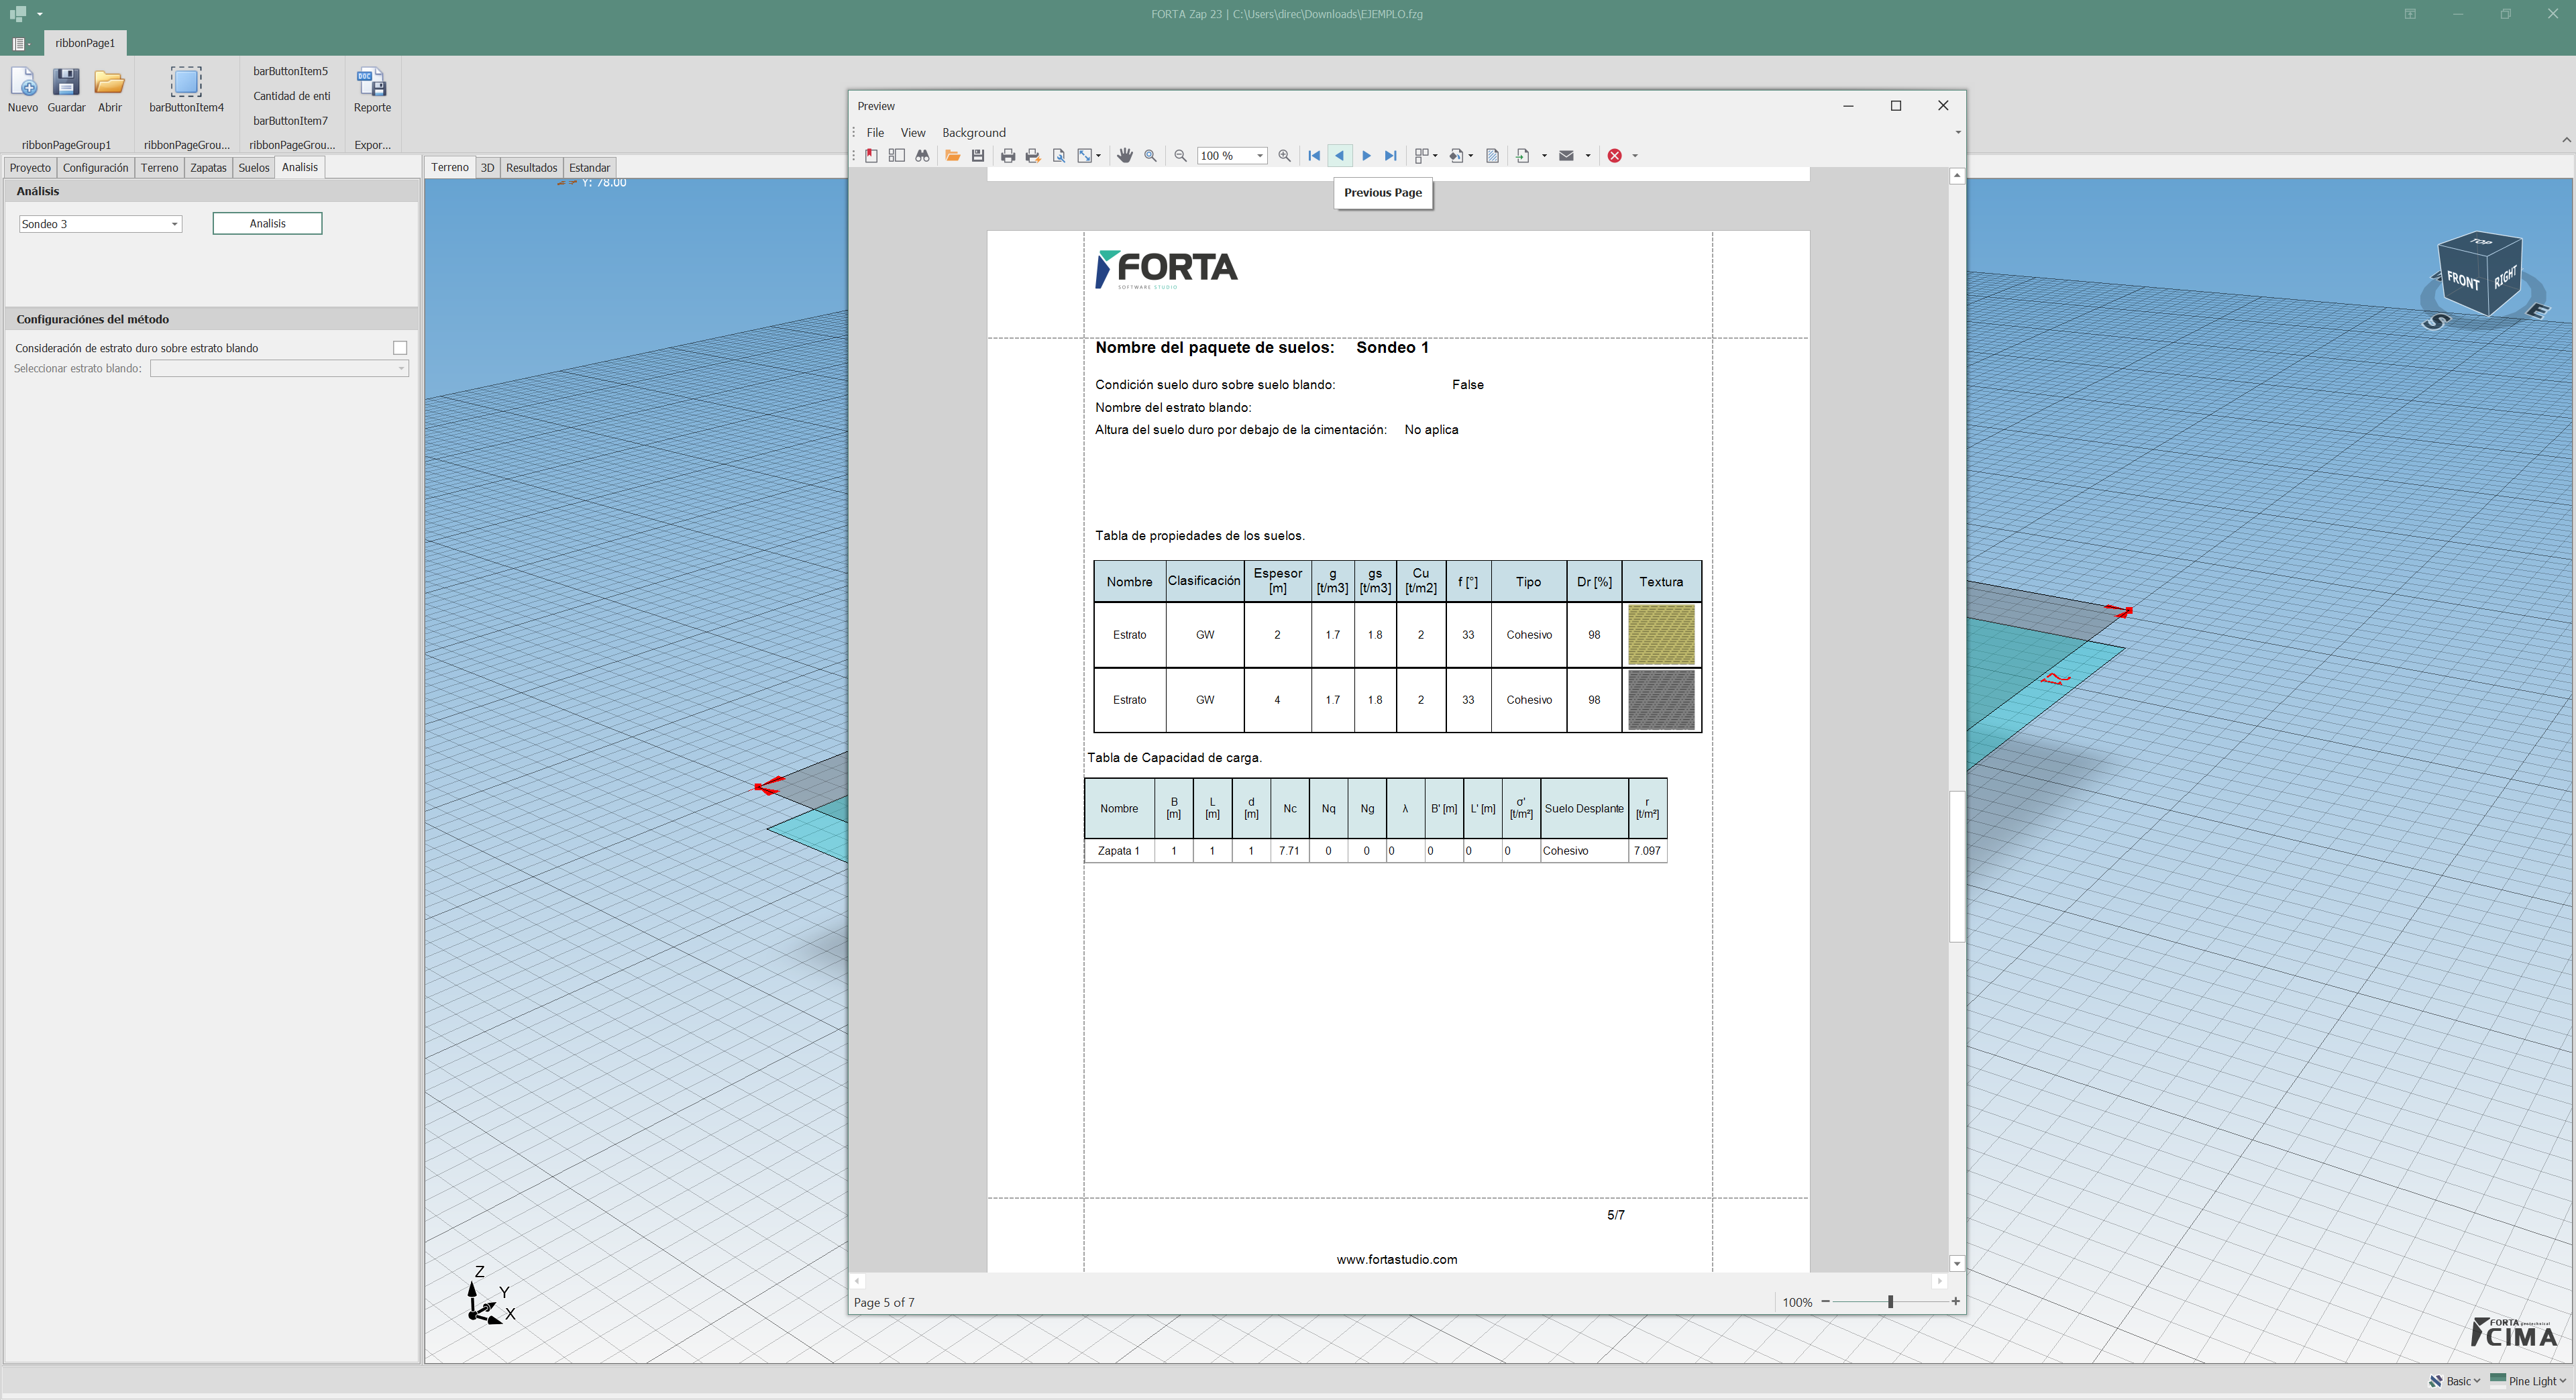Click the Analisis button

click(267, 224)
